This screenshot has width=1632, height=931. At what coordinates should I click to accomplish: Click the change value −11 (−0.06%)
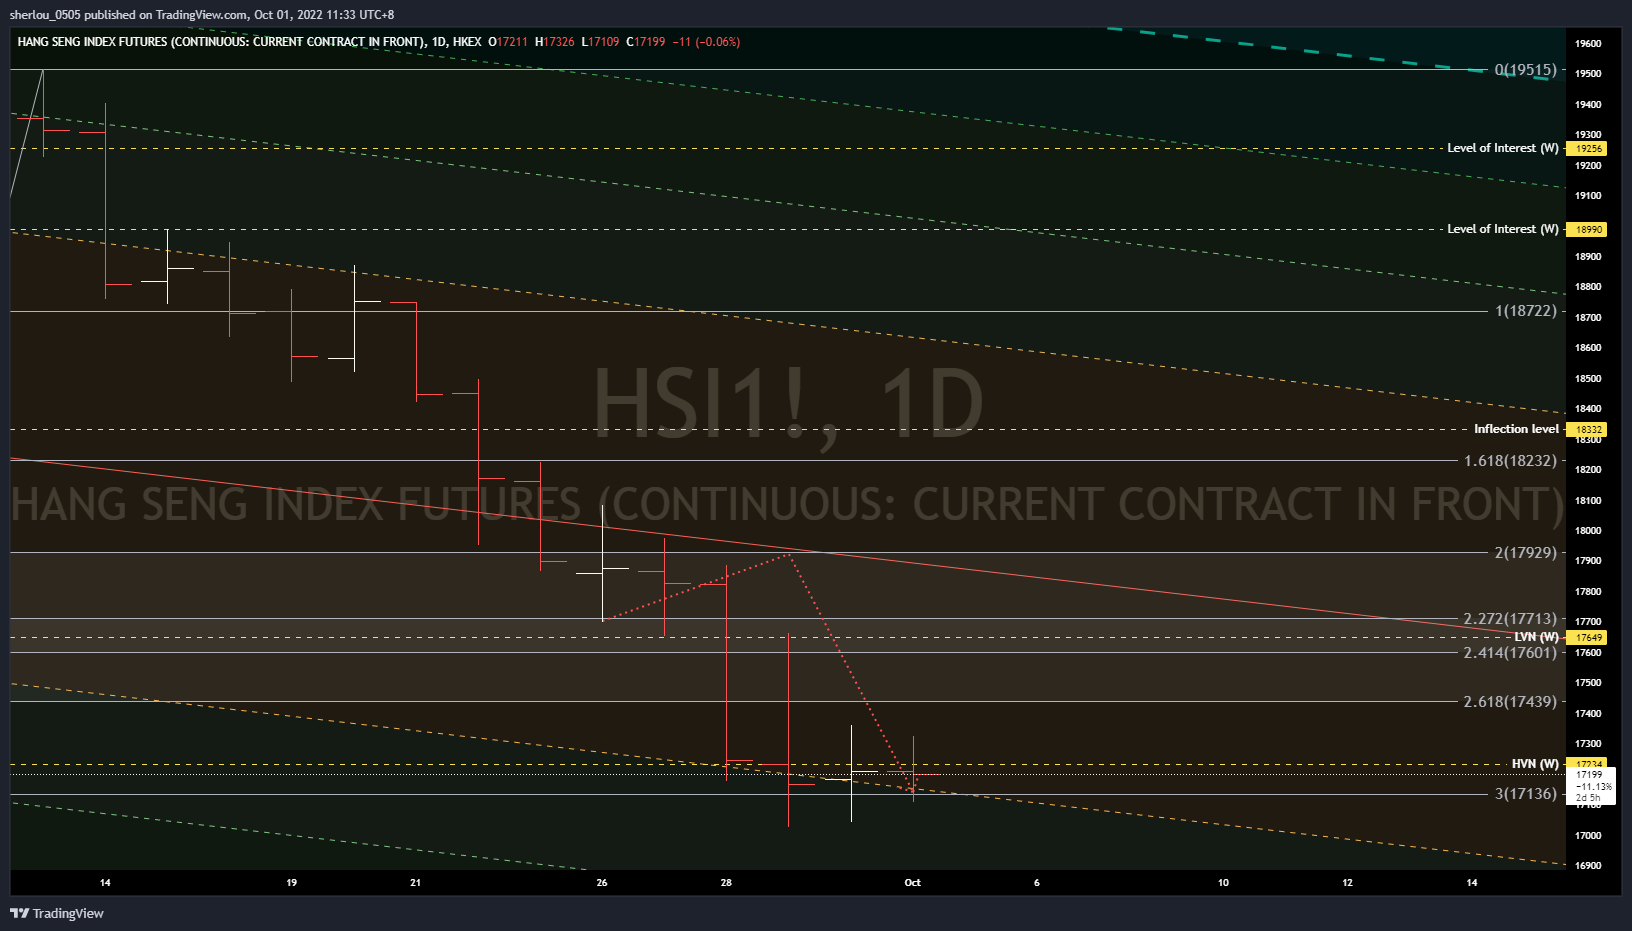point(706,42)
